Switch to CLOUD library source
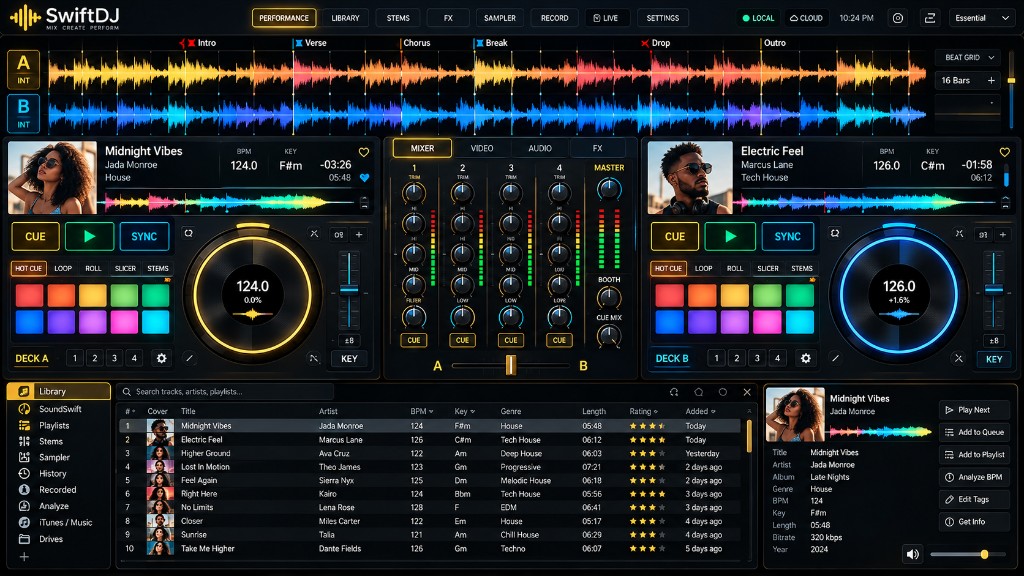This screenshot has height=576, width=1024. (806, 18)
